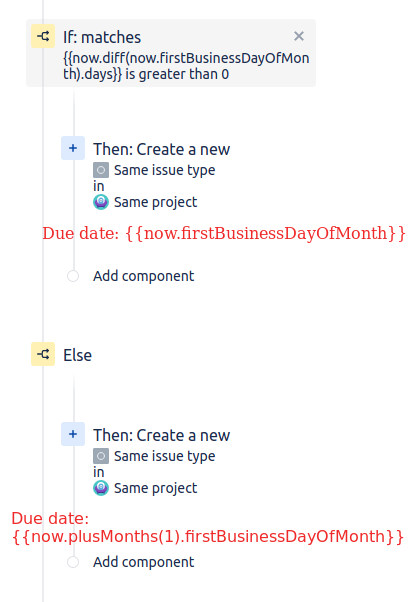
Task: Open the If: matches condition block
Action: [171, 53]
